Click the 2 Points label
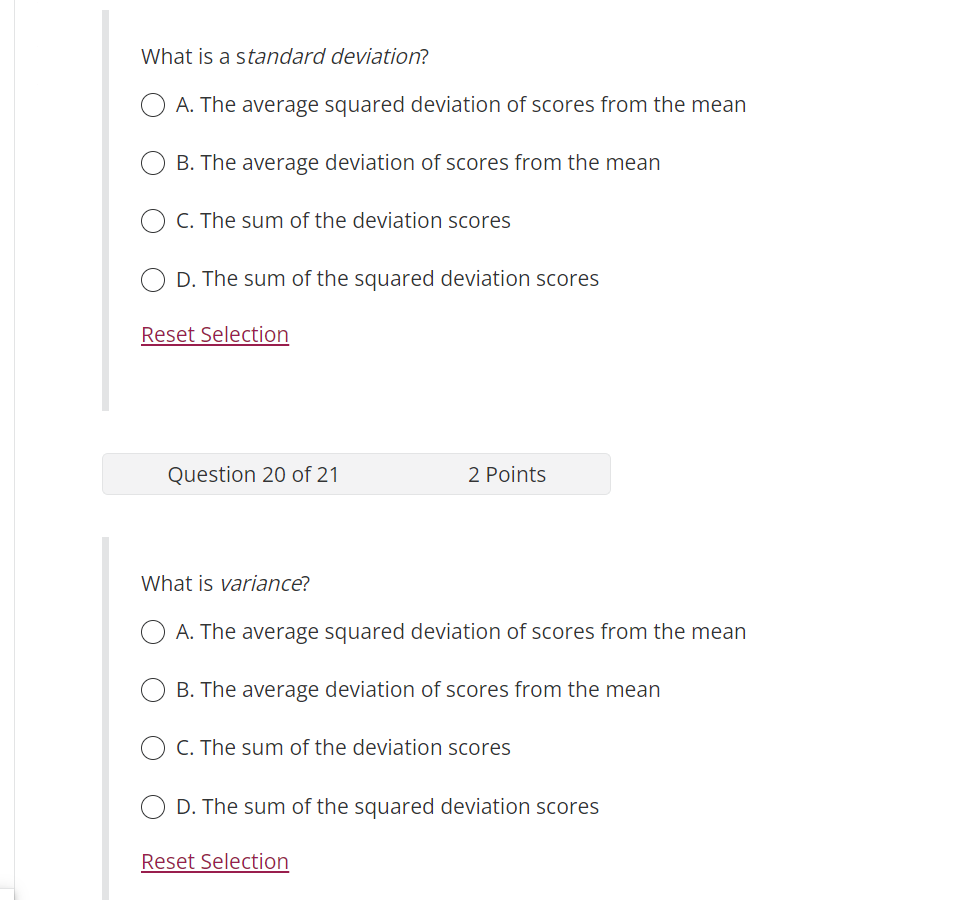 507,474
